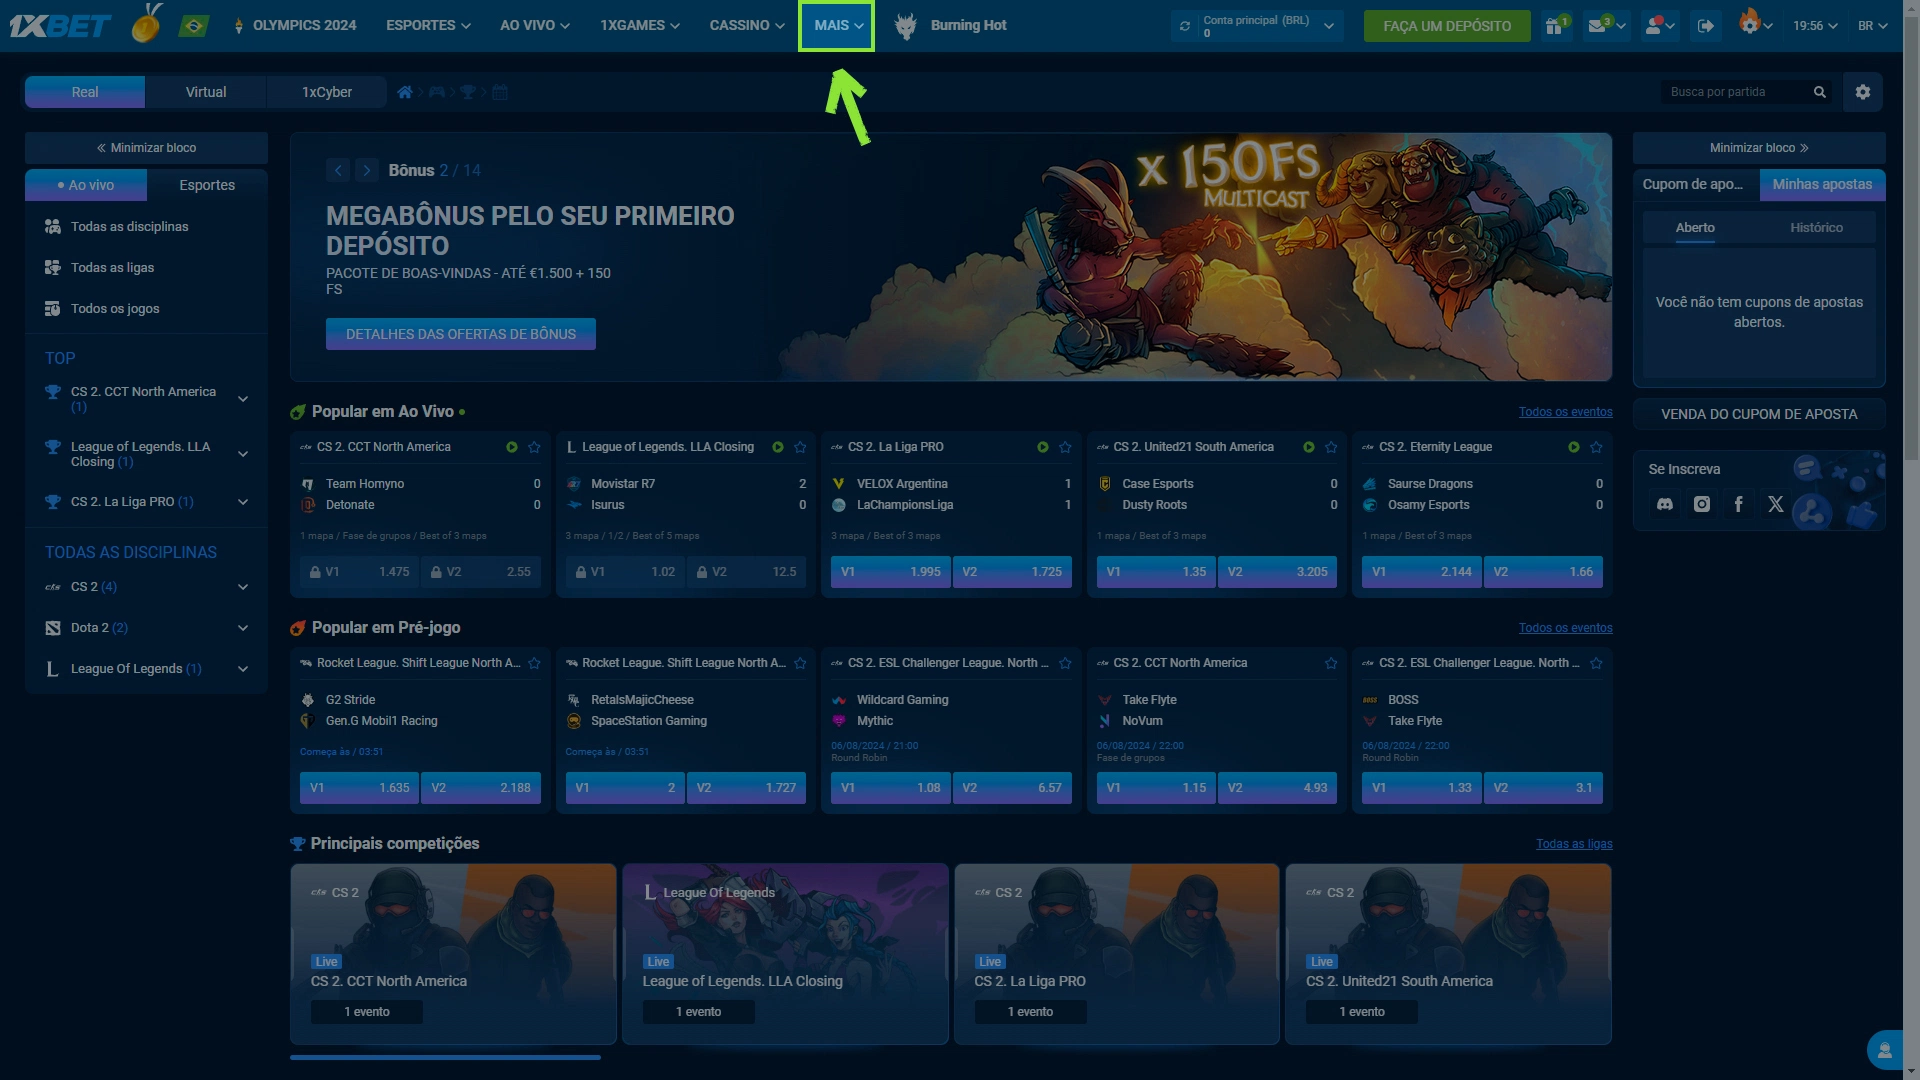Screen dimensions: 1920x1080
Task: Switch to the 1xCyber tab
Action: pos(327,92)
